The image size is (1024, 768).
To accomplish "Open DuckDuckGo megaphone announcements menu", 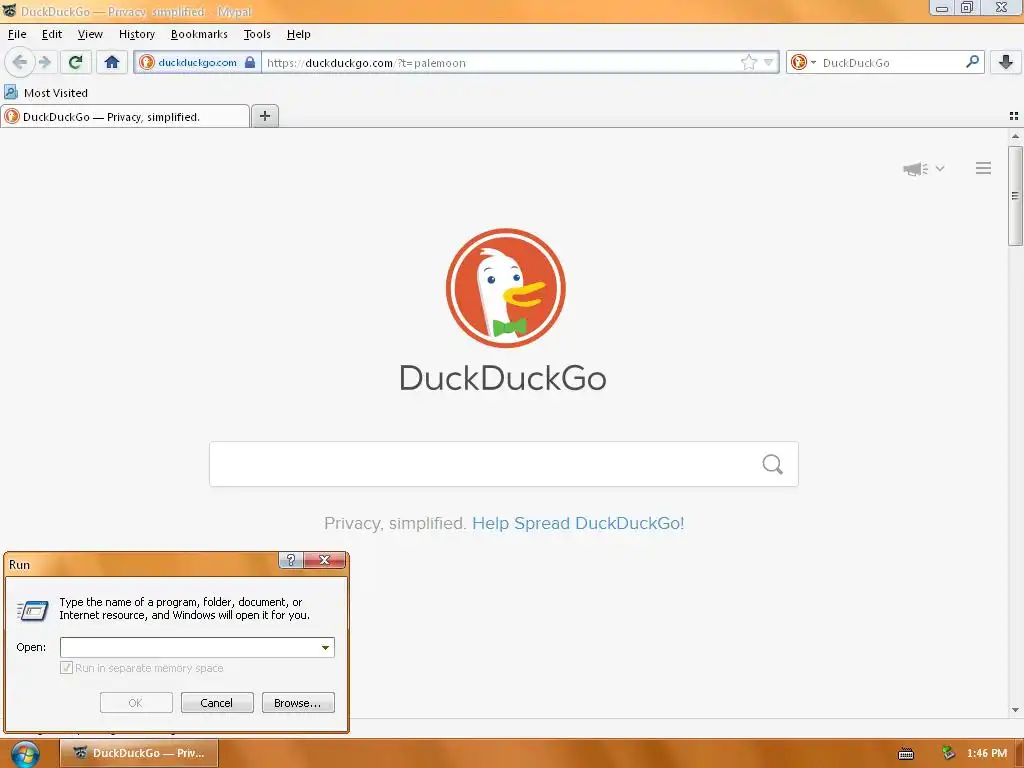I will point(923,168).
